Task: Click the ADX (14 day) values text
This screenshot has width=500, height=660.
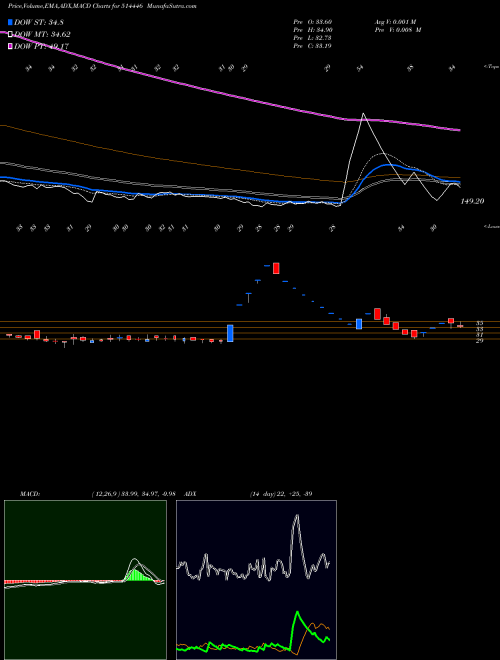Action: click(x=281, y=494)
